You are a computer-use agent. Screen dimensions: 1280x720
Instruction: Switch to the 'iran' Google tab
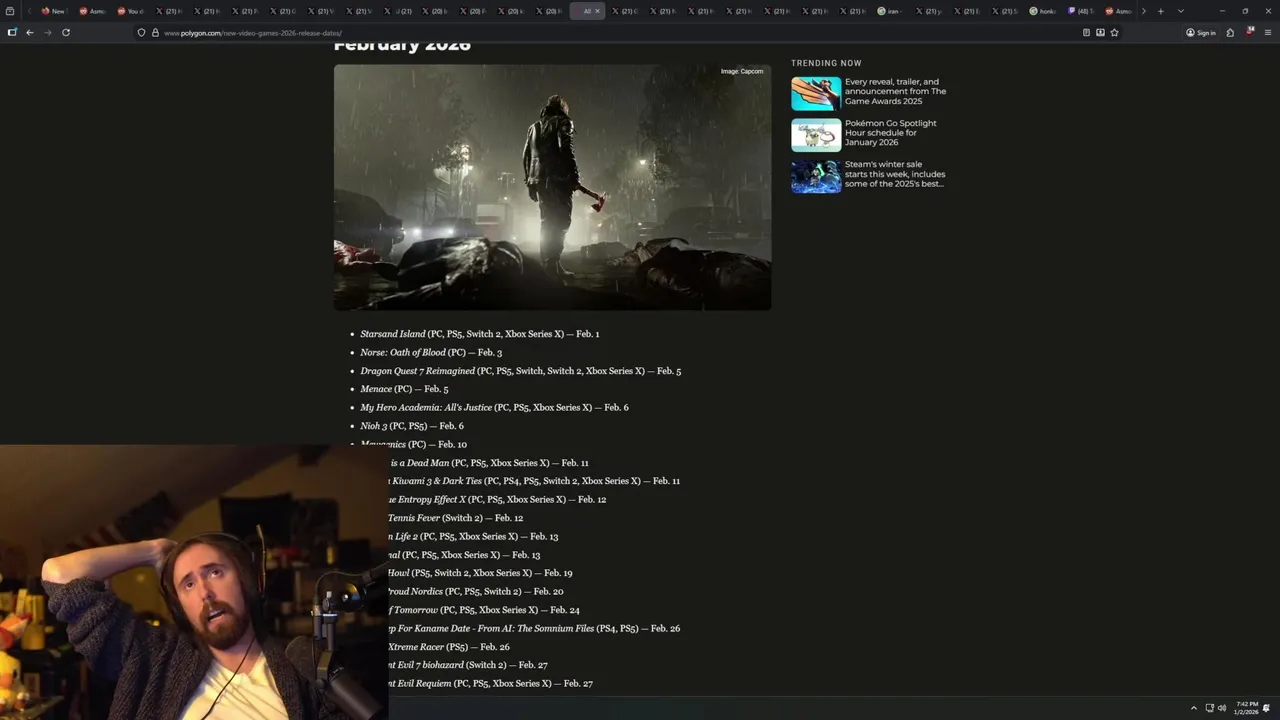click(x=888, y=11)
